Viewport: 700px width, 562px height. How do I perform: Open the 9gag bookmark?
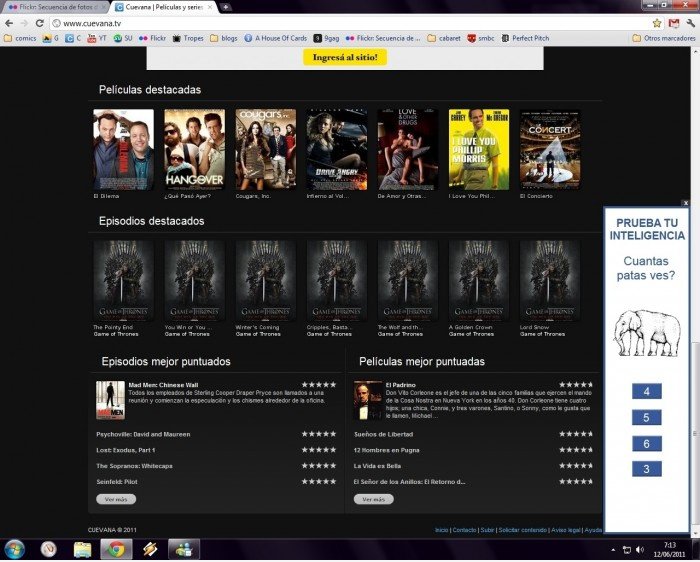pos(326,38)
